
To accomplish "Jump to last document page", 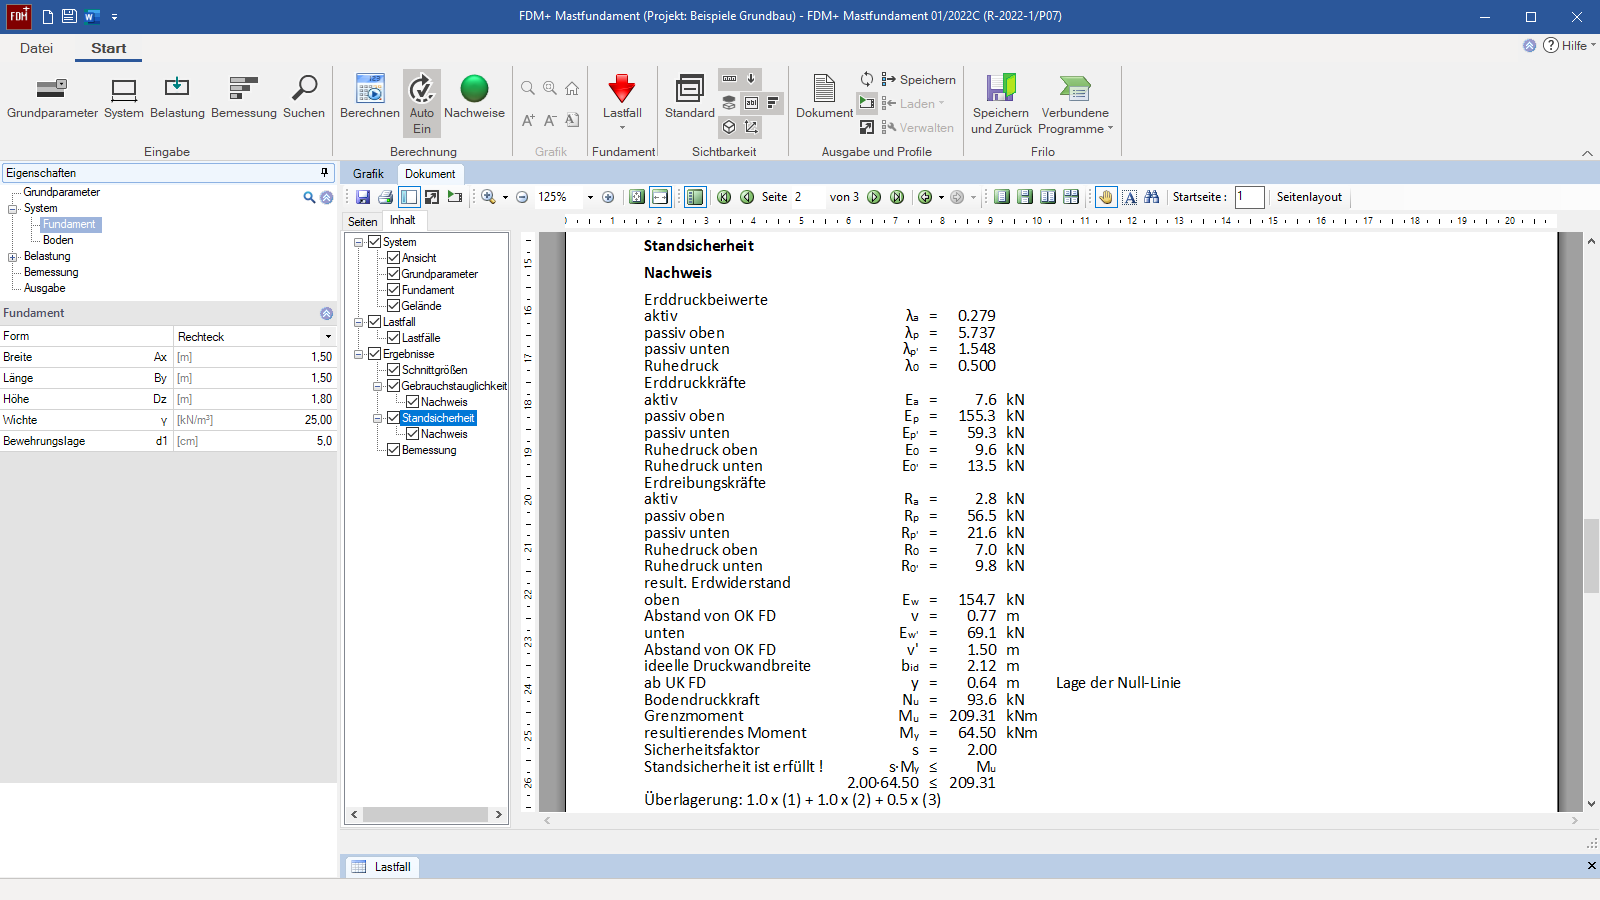I will 897,197.
